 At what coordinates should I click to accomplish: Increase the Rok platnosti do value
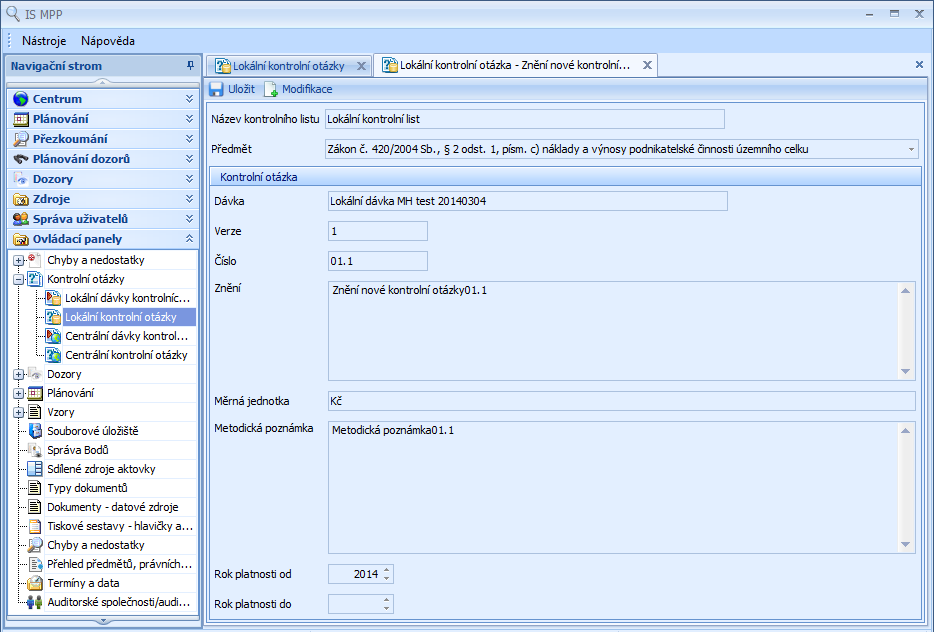tap(387, 600)
